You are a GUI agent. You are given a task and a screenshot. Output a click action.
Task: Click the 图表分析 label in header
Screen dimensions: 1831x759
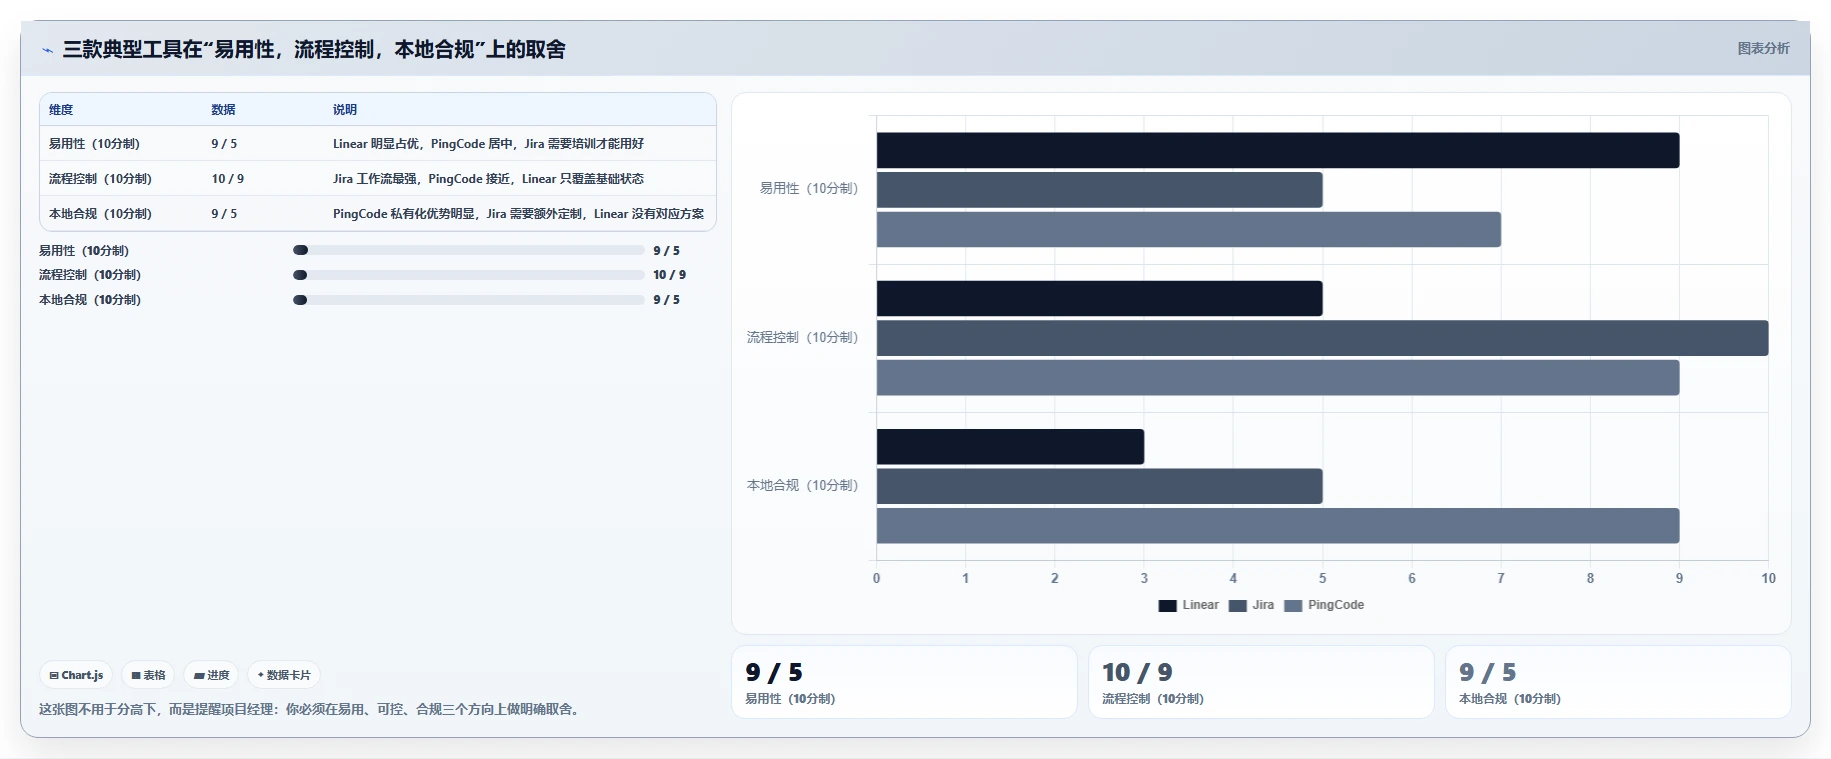click(1763, 48)
